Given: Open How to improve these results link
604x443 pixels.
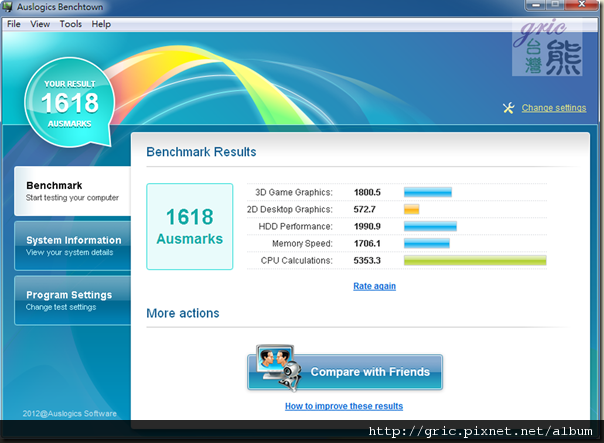Looking at the screenshot, I should 344,406.
